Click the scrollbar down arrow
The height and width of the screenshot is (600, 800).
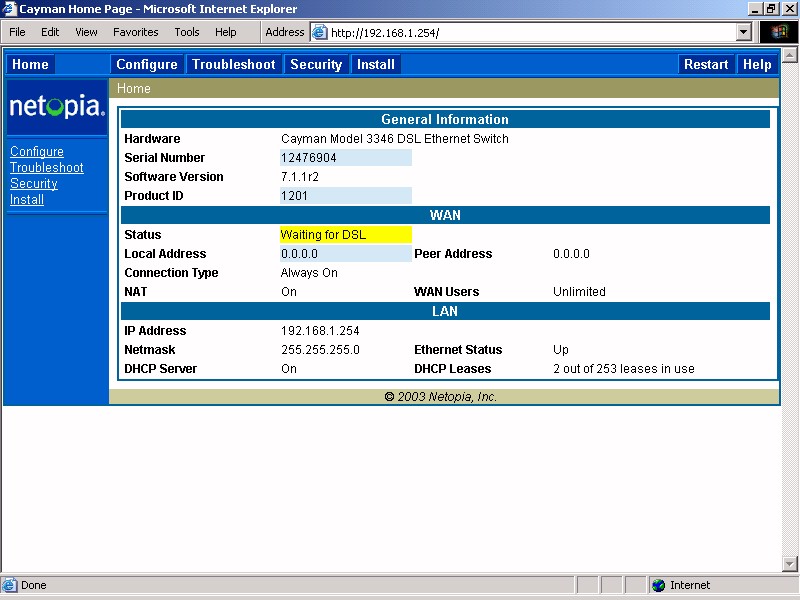pyautogui.click(x=789, y=564)
